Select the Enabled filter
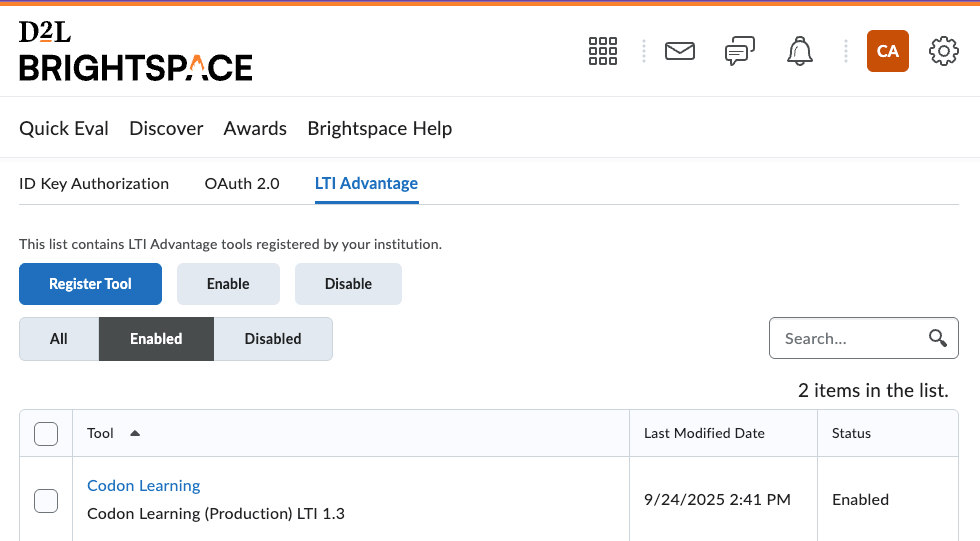The width and height of the screenshot is (980, 541). [156, 339]
